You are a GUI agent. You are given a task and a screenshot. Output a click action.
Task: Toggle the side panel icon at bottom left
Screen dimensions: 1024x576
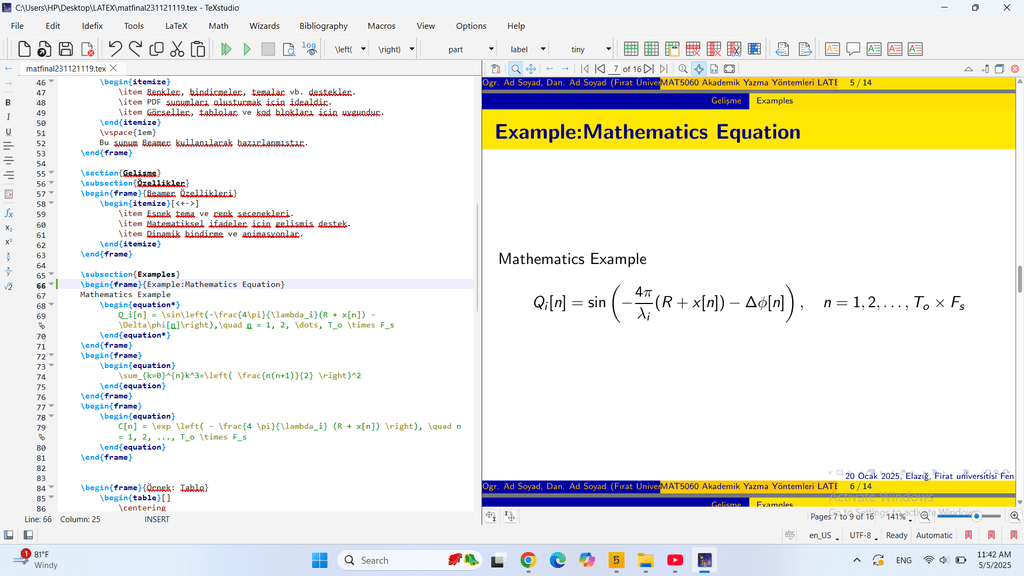[x=8, y=535]
